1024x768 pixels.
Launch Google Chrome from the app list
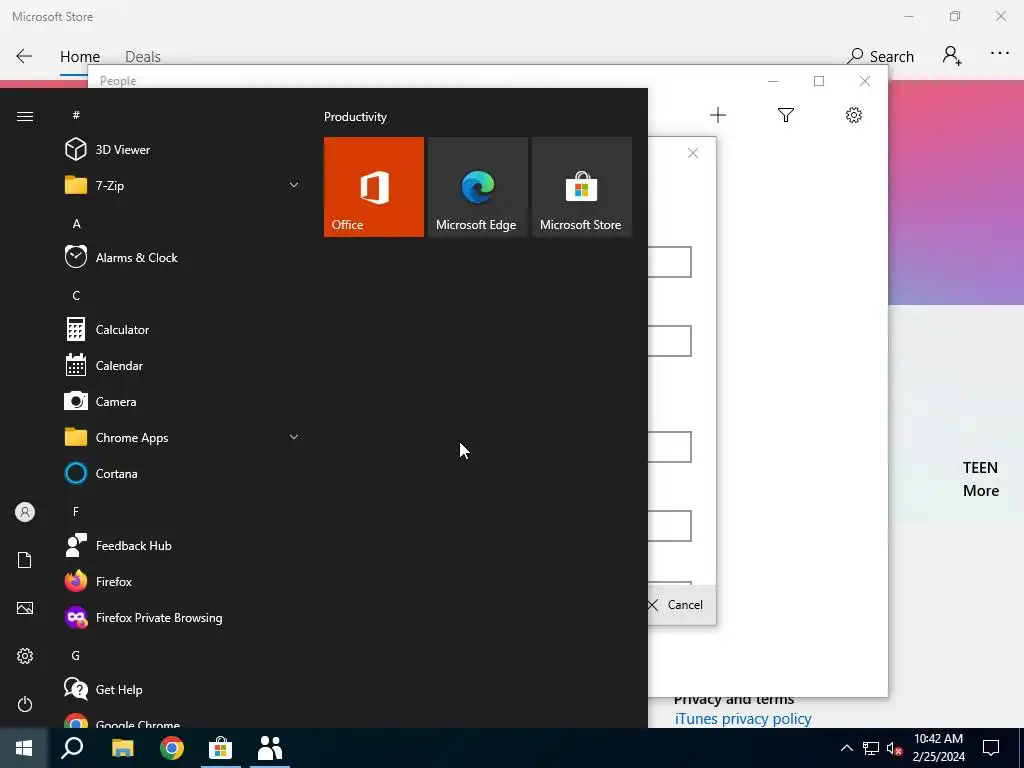point(183,720)
